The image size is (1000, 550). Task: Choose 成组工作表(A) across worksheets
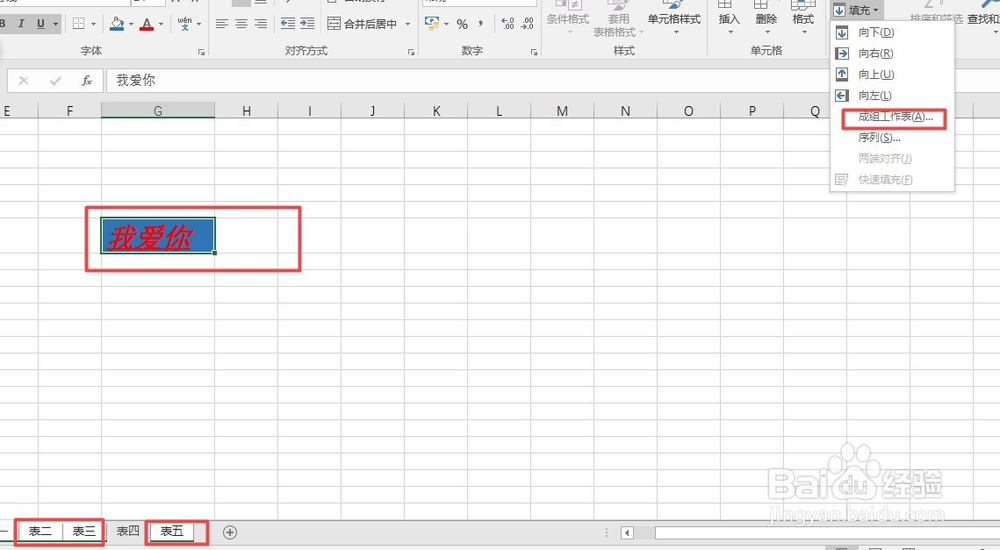click(894, 117)
